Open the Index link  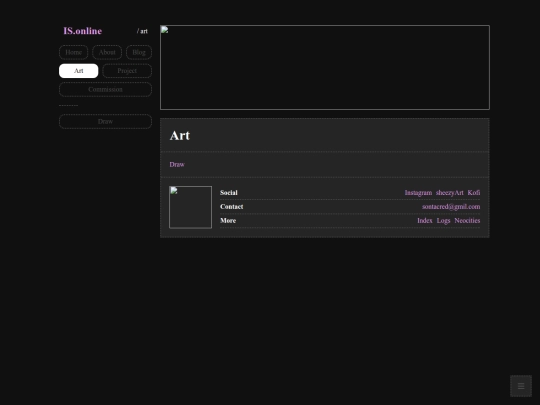pos(425,220)
